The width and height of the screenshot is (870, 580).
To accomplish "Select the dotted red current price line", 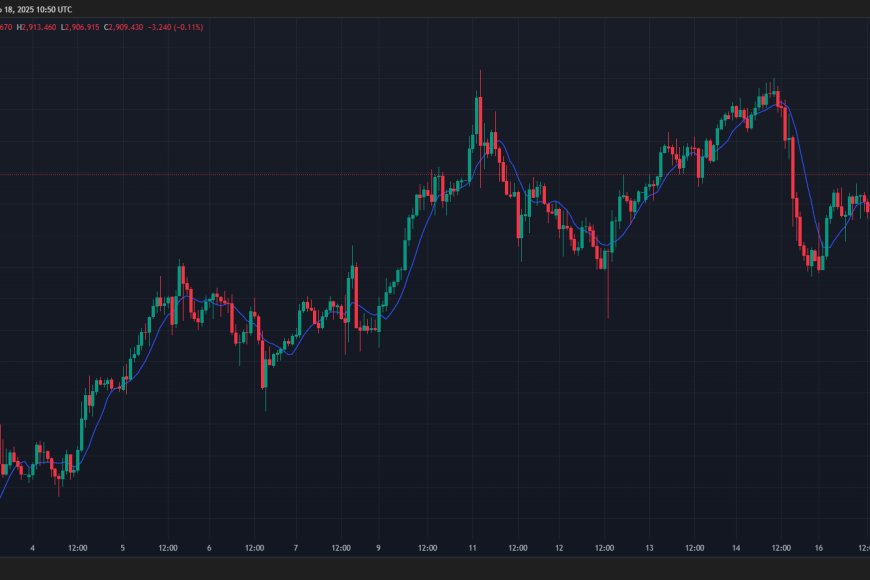I will coord(300,174).
